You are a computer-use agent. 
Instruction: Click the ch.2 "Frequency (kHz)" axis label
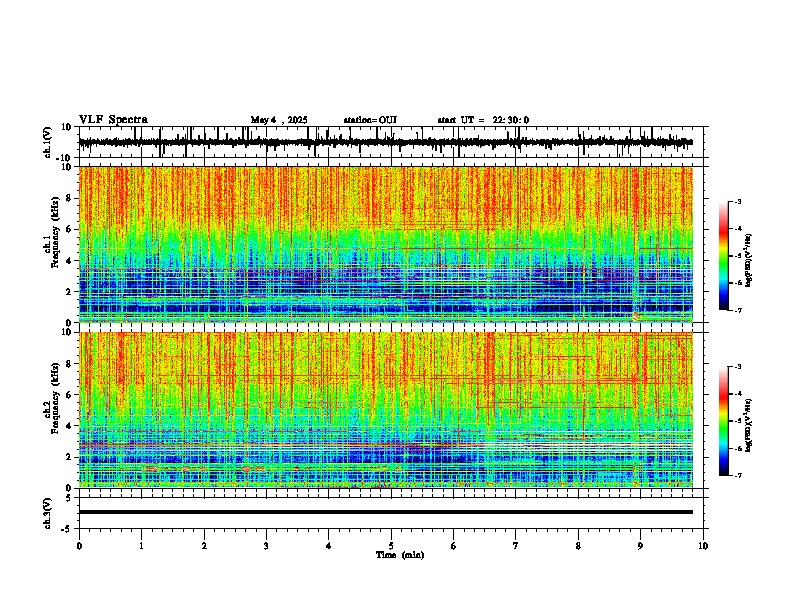coord(55,397)
